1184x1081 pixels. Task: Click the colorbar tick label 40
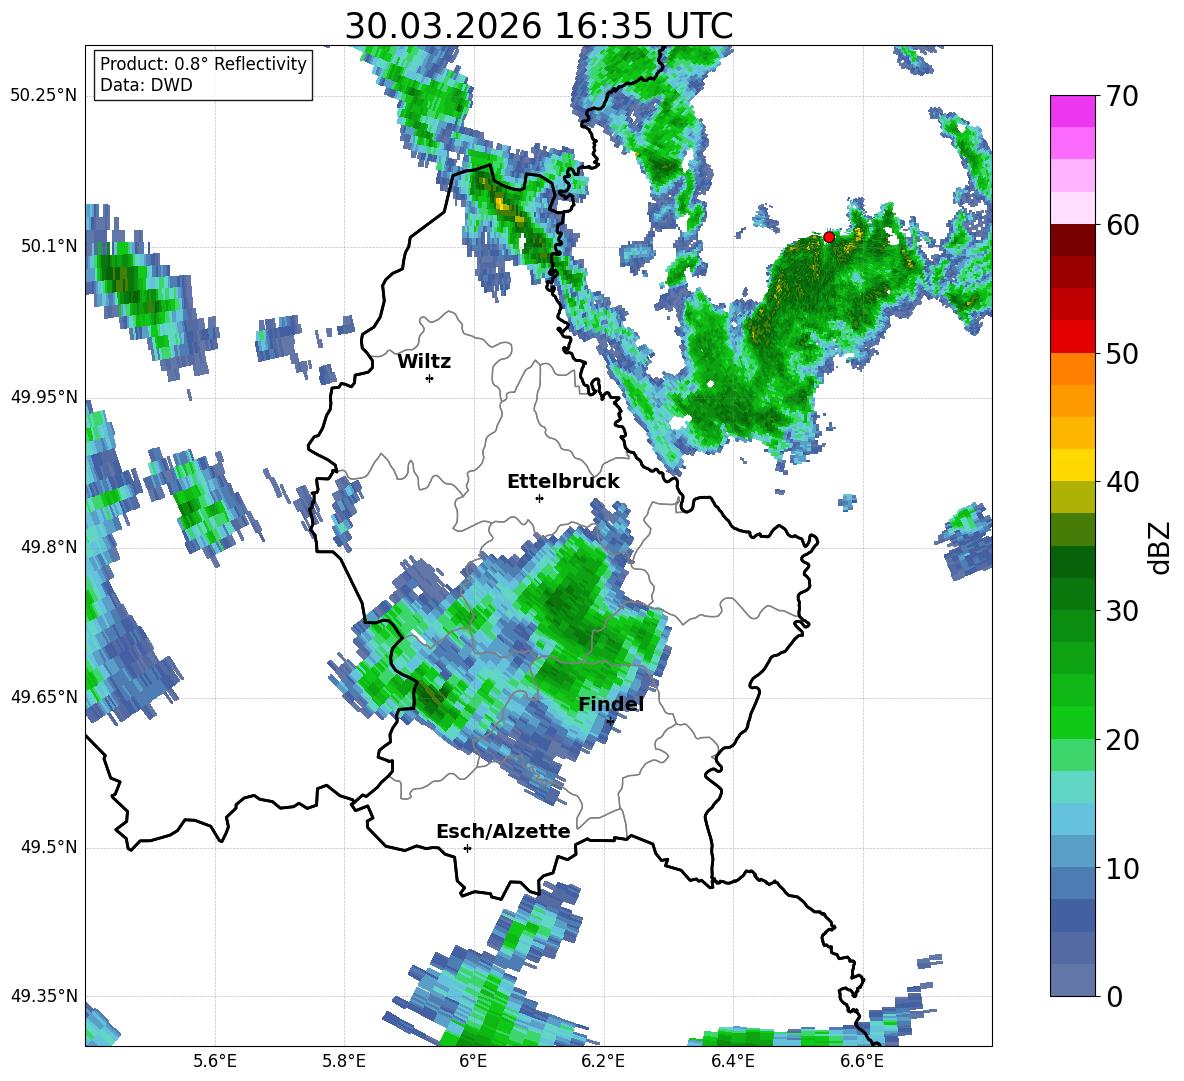(x=1121, y=482)
